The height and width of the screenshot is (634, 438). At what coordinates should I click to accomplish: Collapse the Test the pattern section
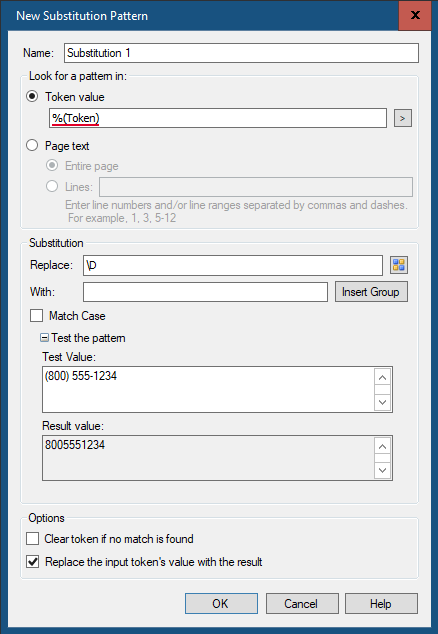click(44, 338)
